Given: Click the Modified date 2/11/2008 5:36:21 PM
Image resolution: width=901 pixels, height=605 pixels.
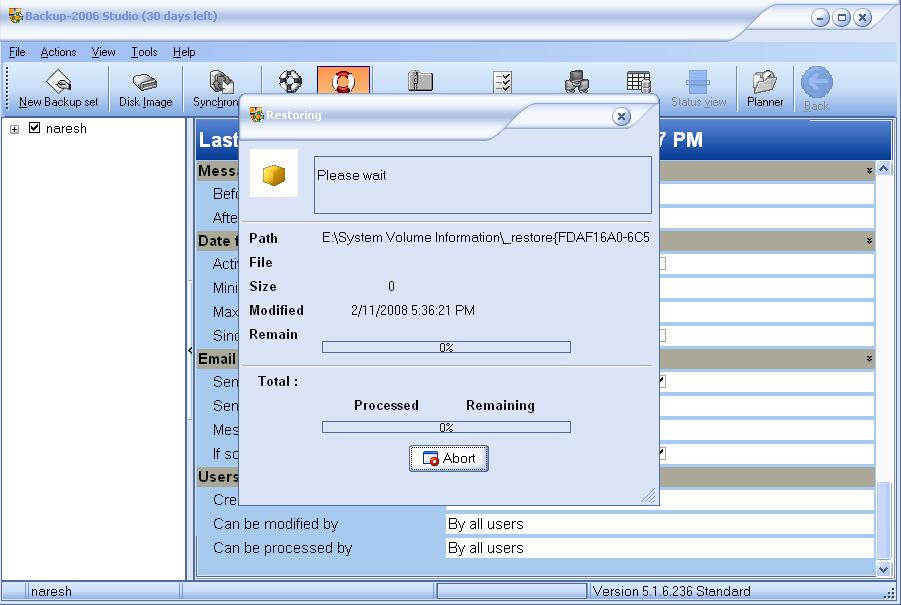Looking at the screenshot, I should coord(413,311).
